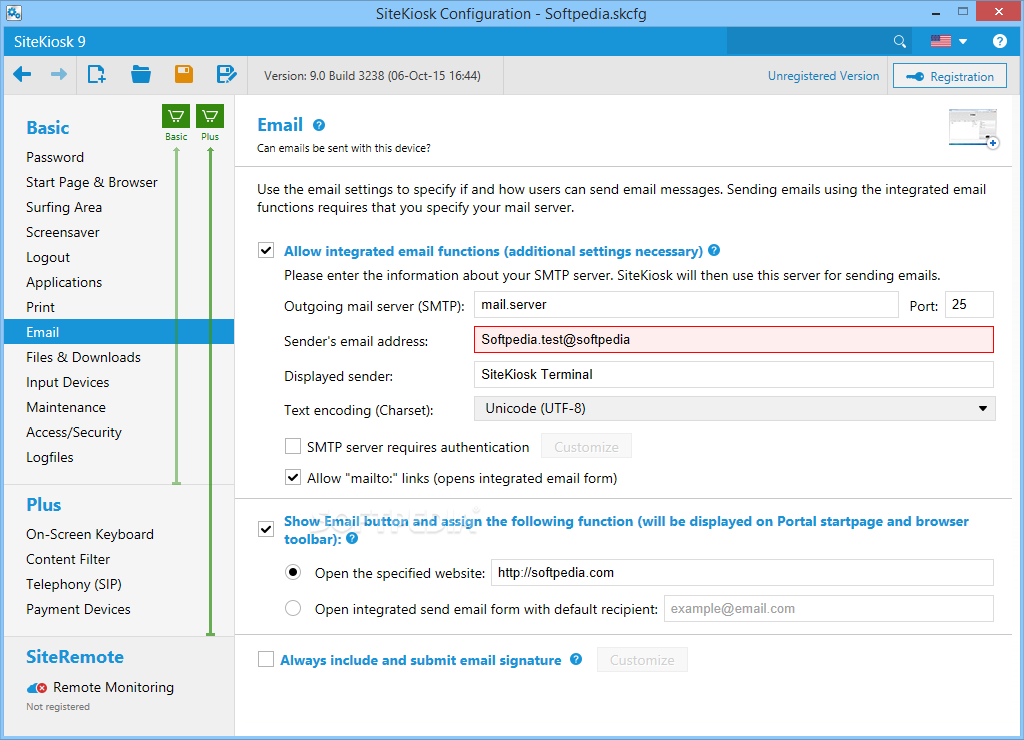Click the green Plus shopping cart icon
The image size is (1024, 740).
pyautogui.click(x=210, y=116)
